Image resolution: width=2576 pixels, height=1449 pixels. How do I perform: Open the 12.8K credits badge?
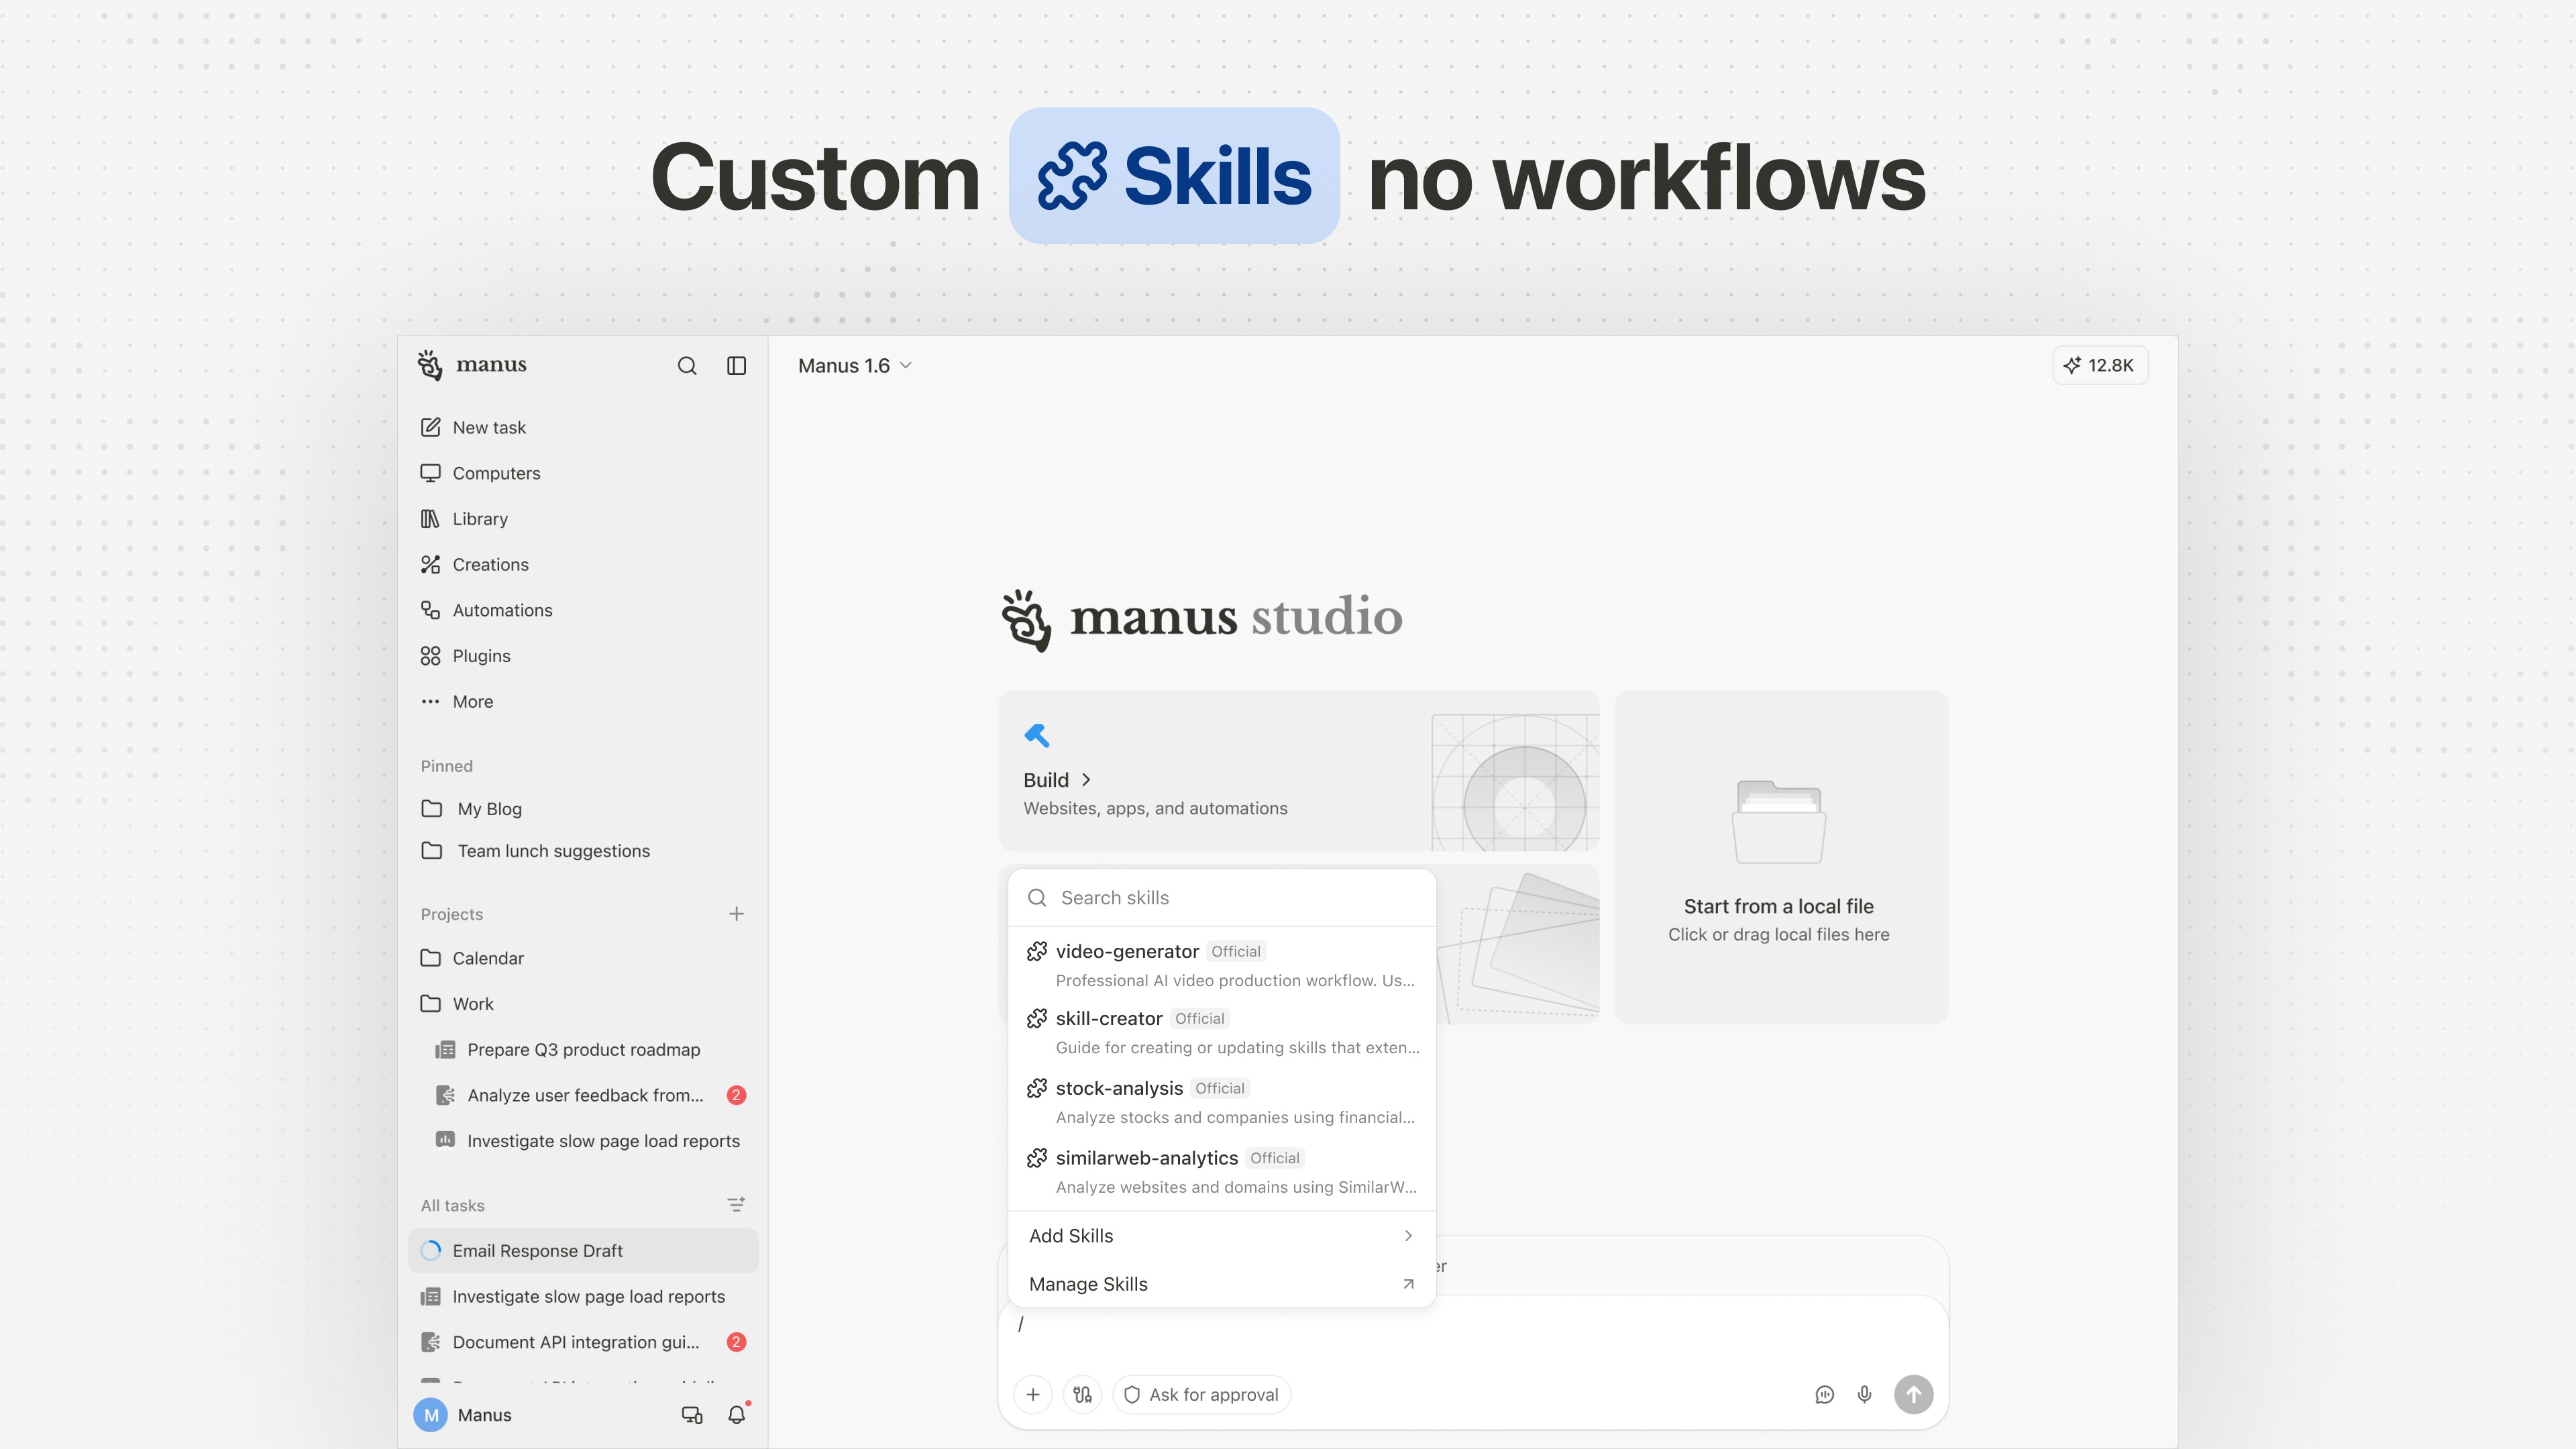click(x=2100, y=366)
